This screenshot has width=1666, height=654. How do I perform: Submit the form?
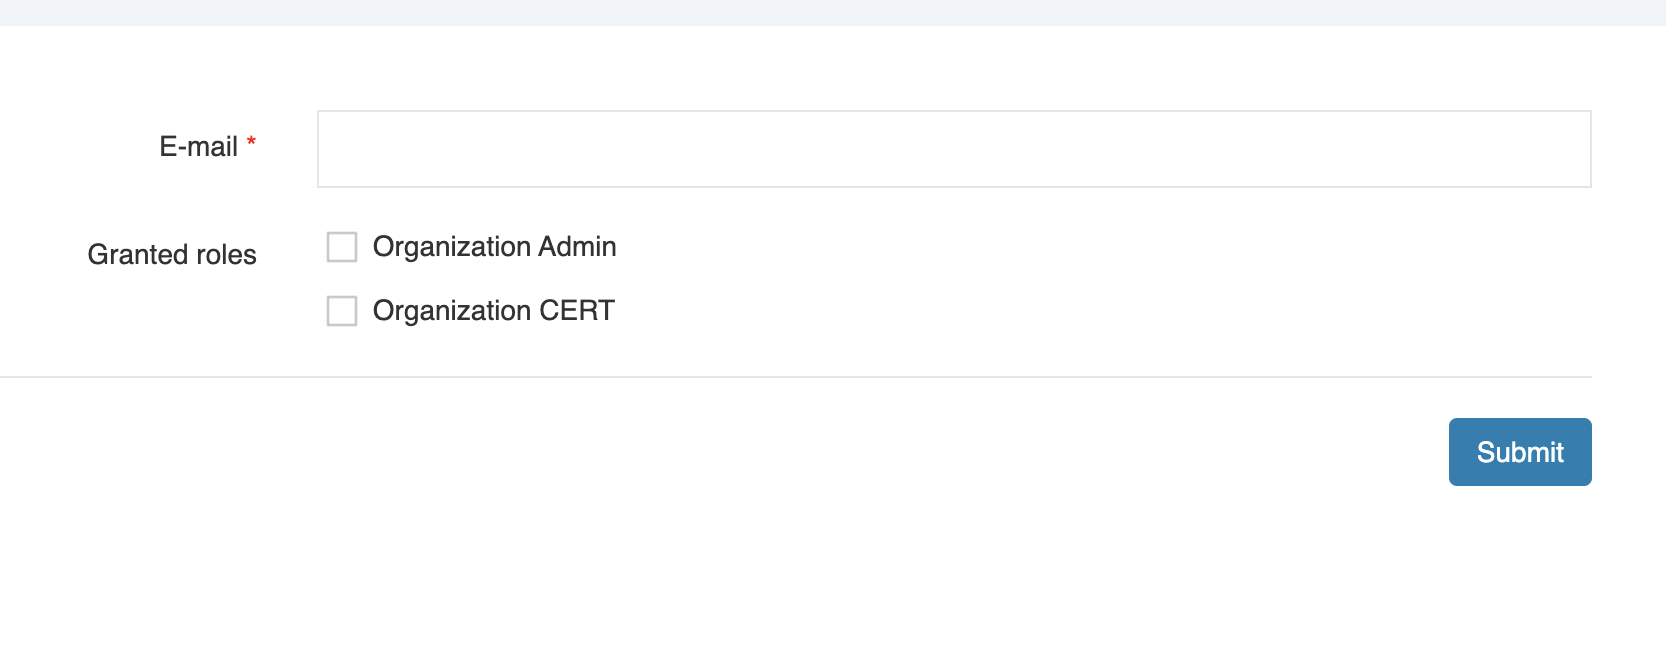pos(1519,452)
